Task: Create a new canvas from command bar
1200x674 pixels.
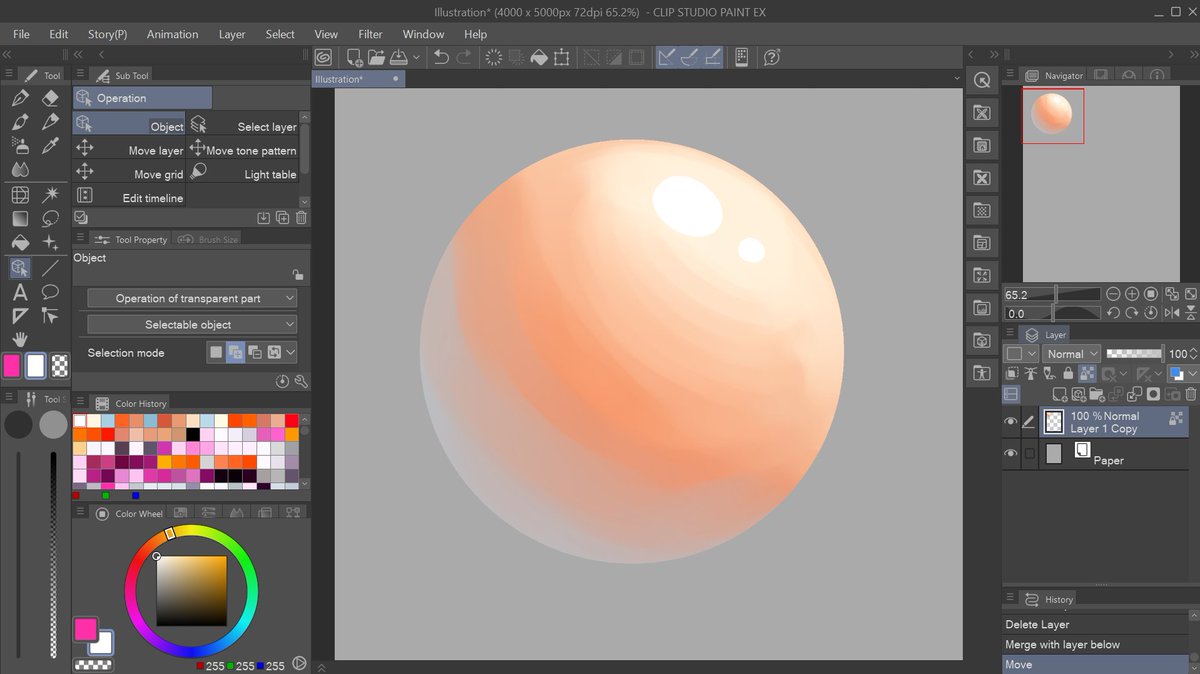Action: 354,57
